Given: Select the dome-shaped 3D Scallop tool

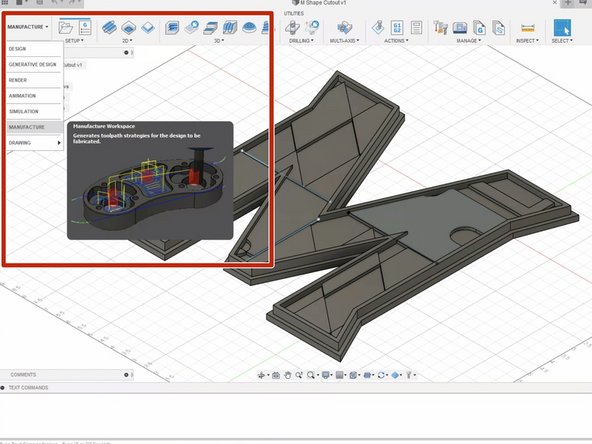Looking at the screenshot, I should tap(249, 28).
